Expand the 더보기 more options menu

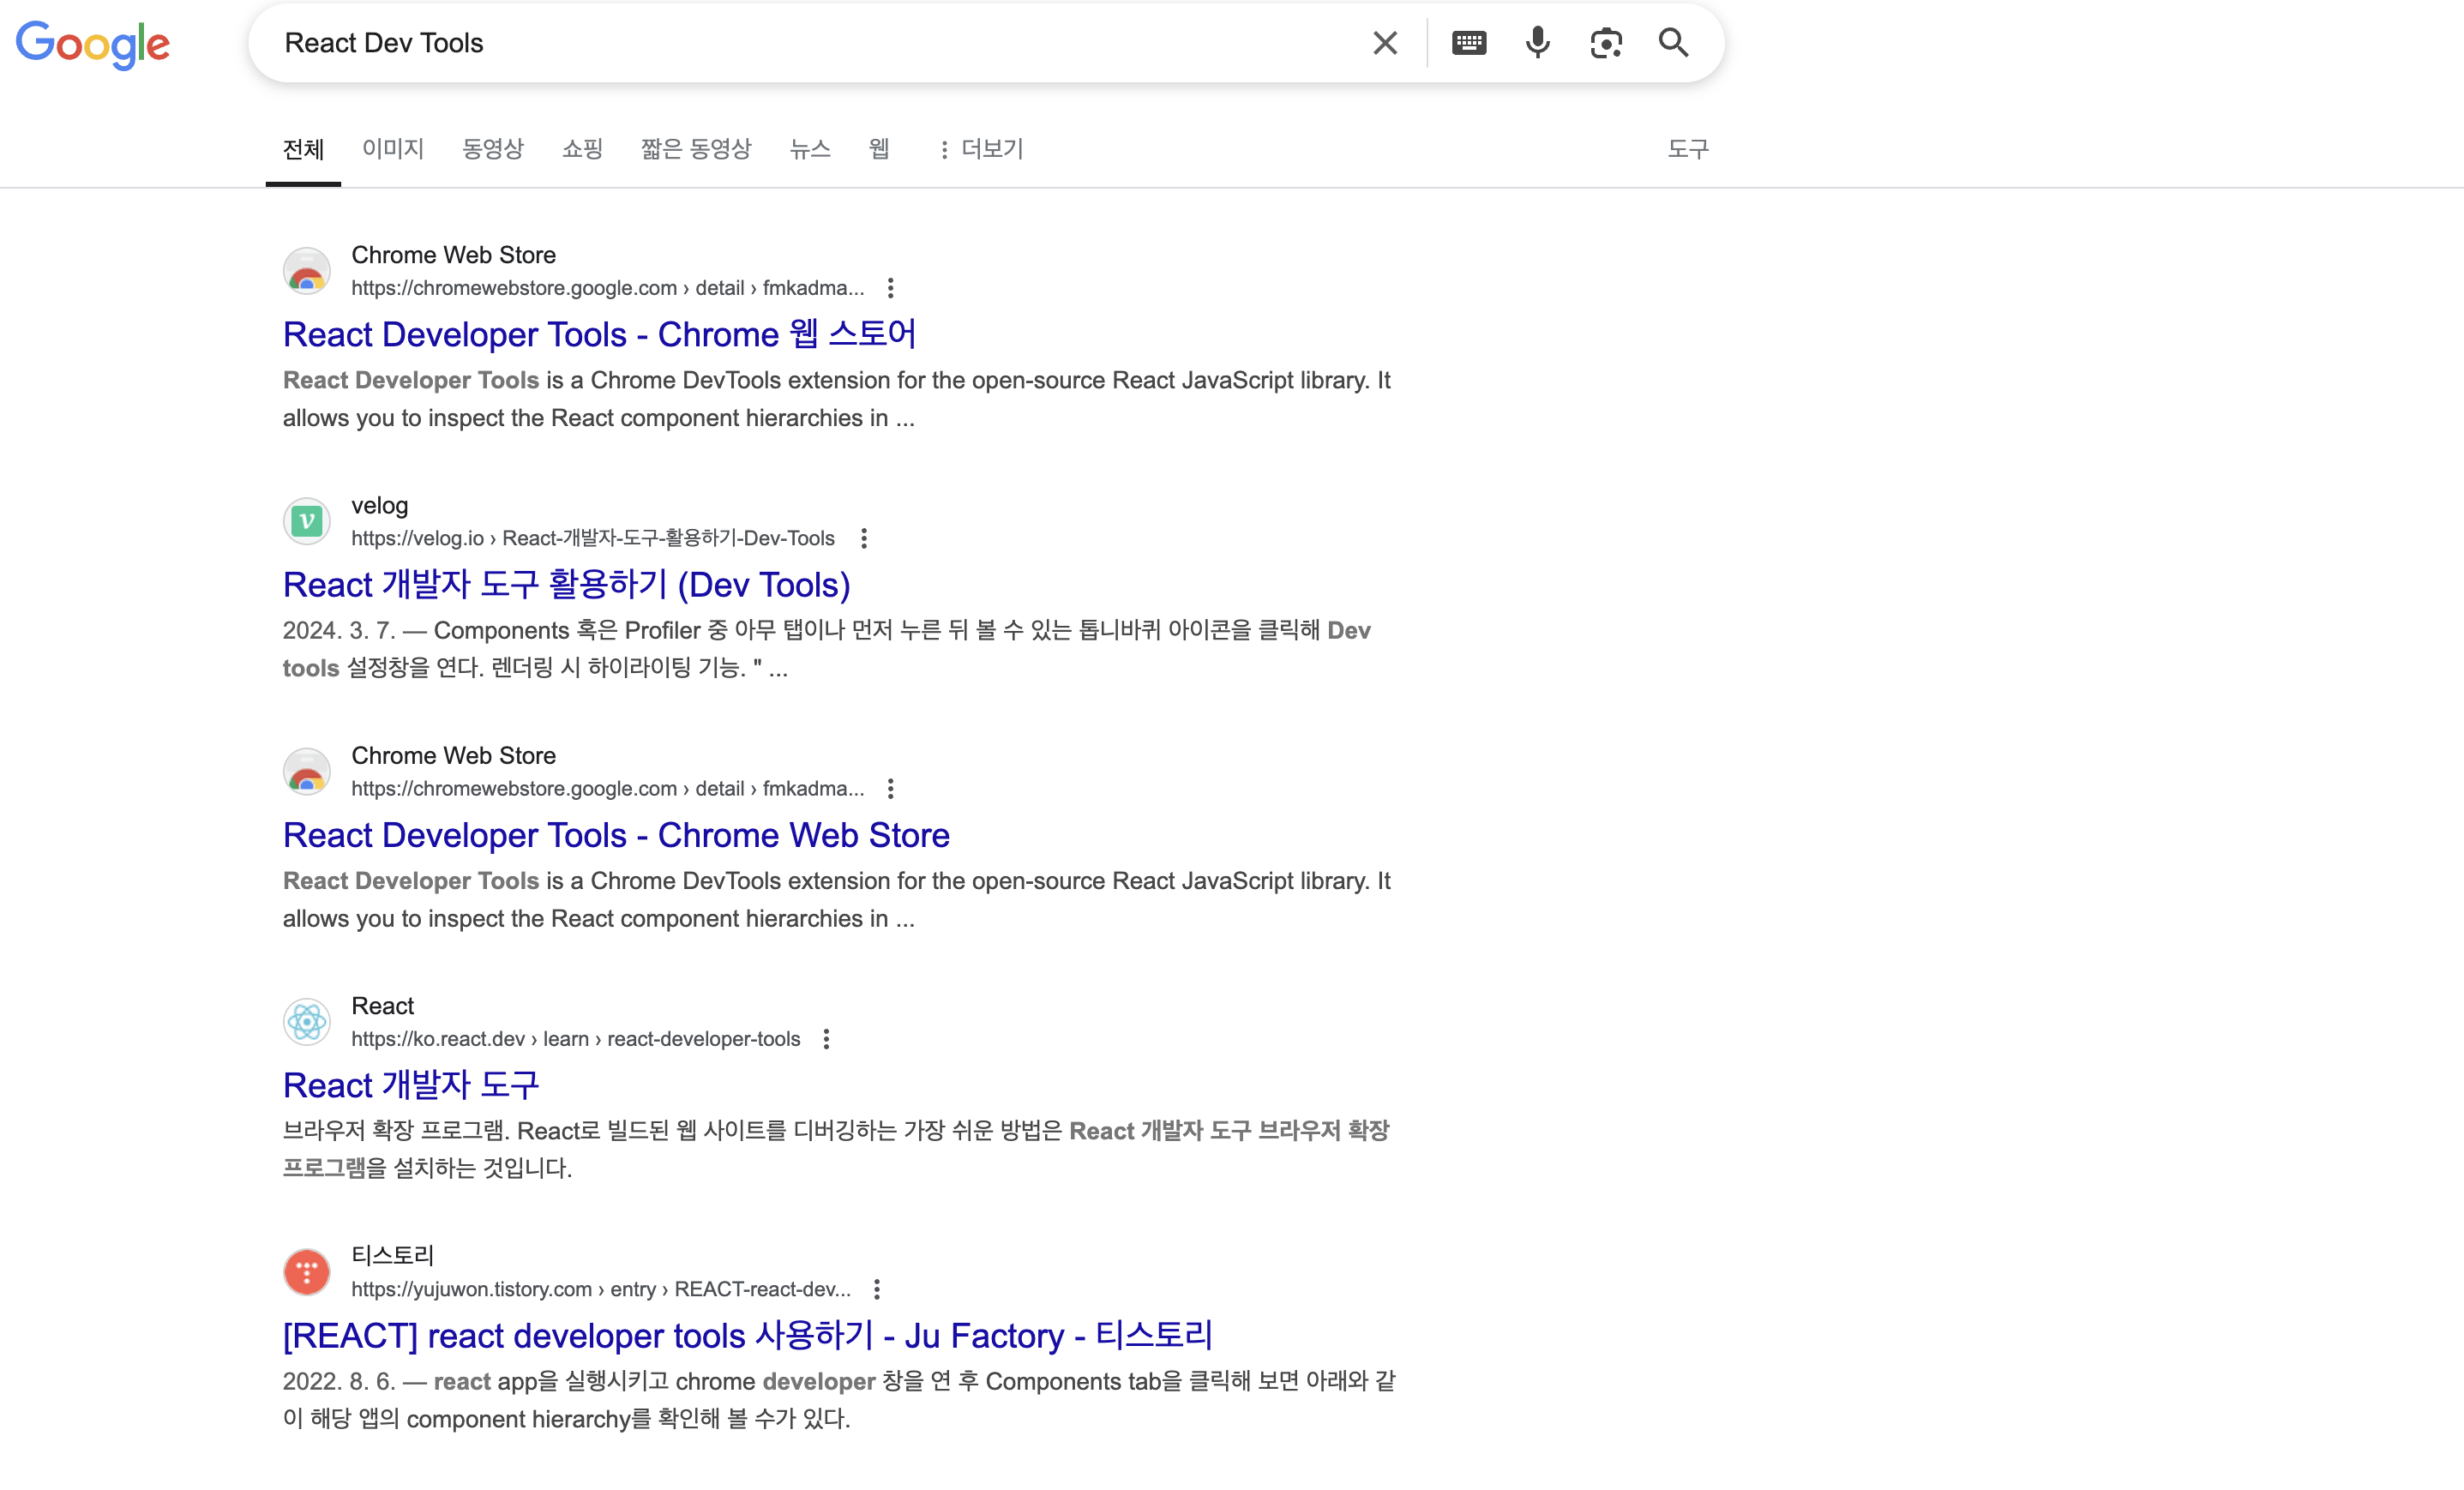(x=981, y=149)
